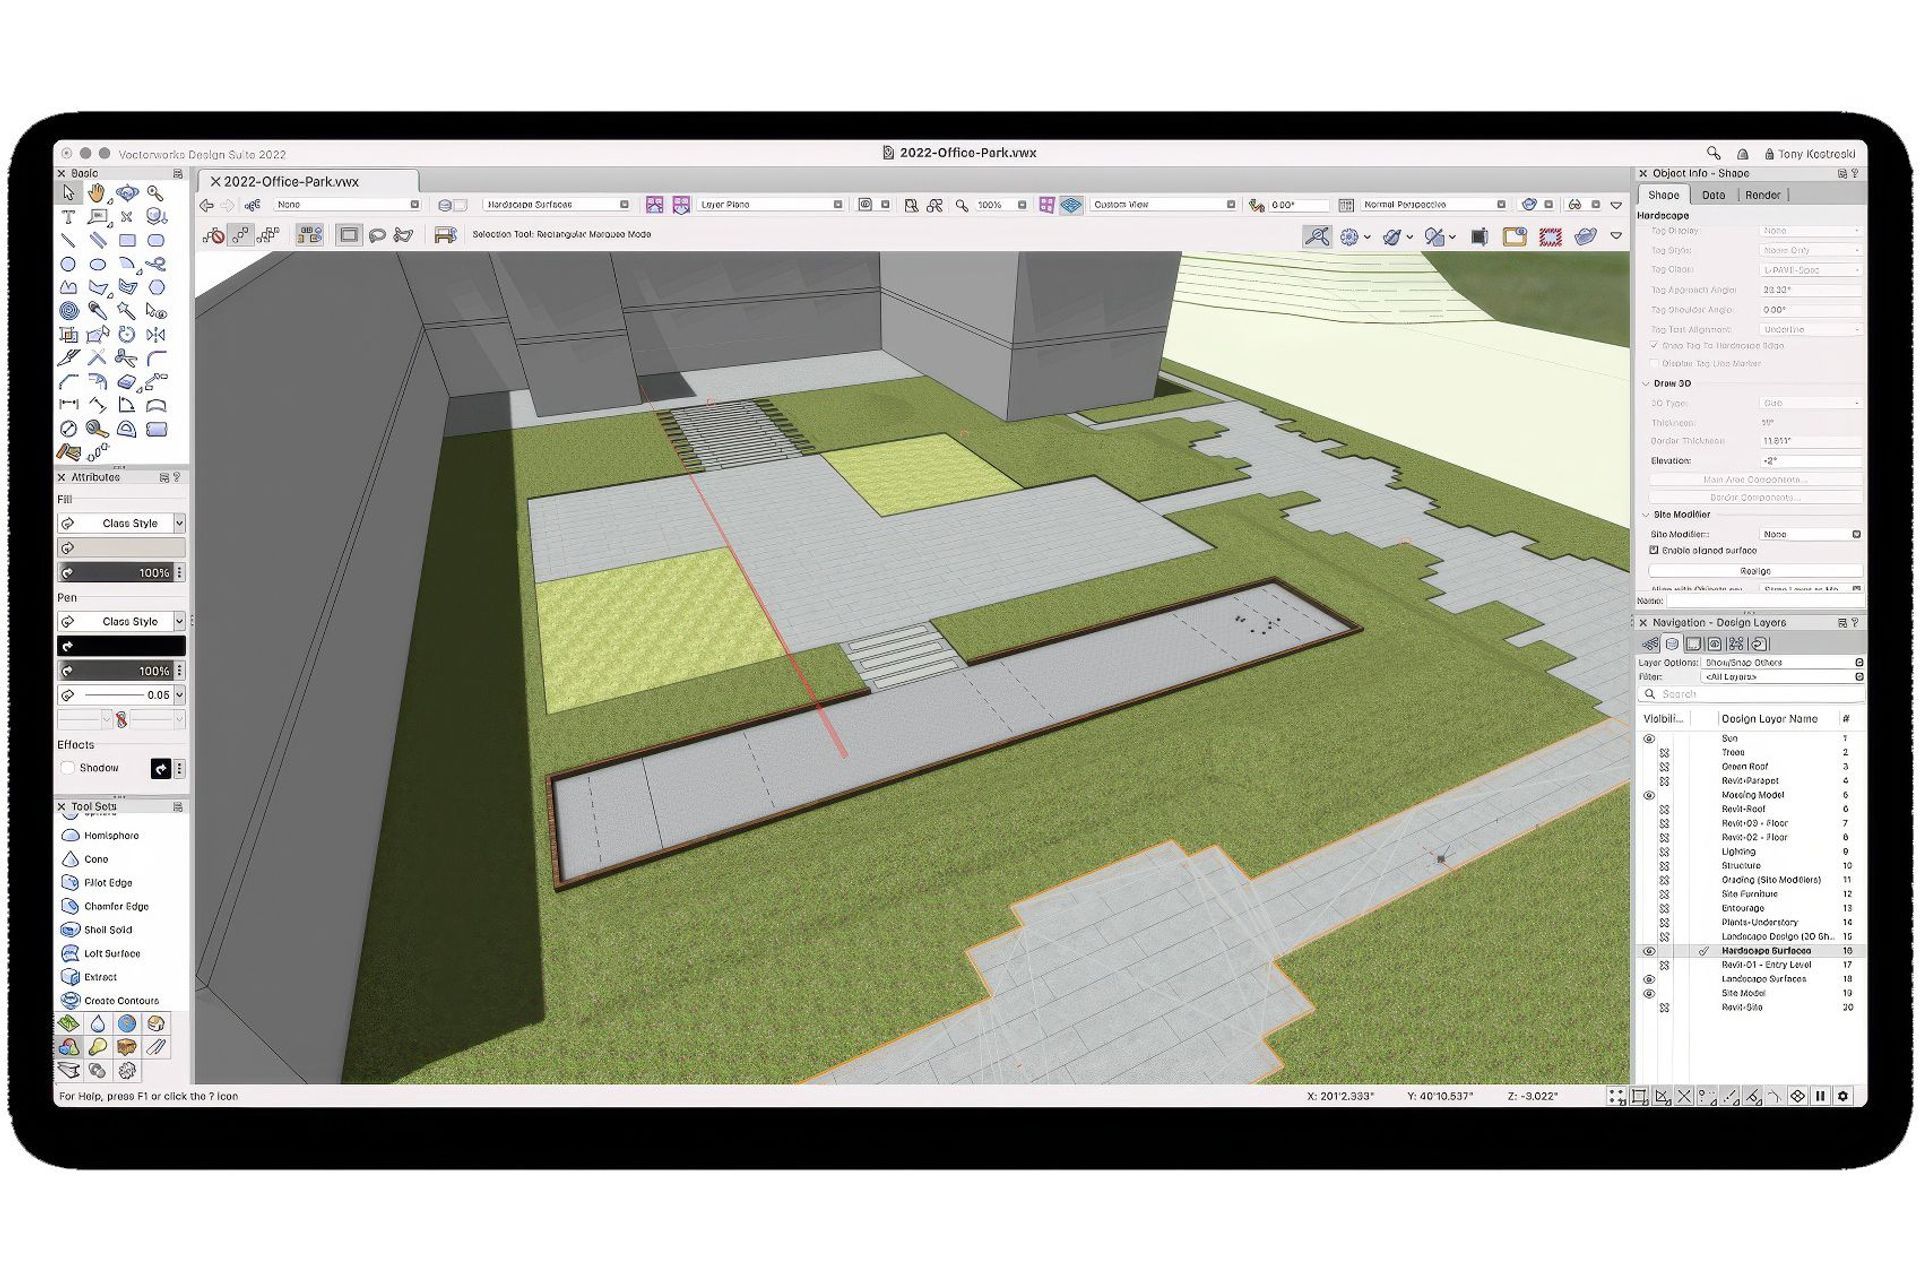
Task: Click the Zoom magnifier in the view bar
Action: [x=961, y=204]
